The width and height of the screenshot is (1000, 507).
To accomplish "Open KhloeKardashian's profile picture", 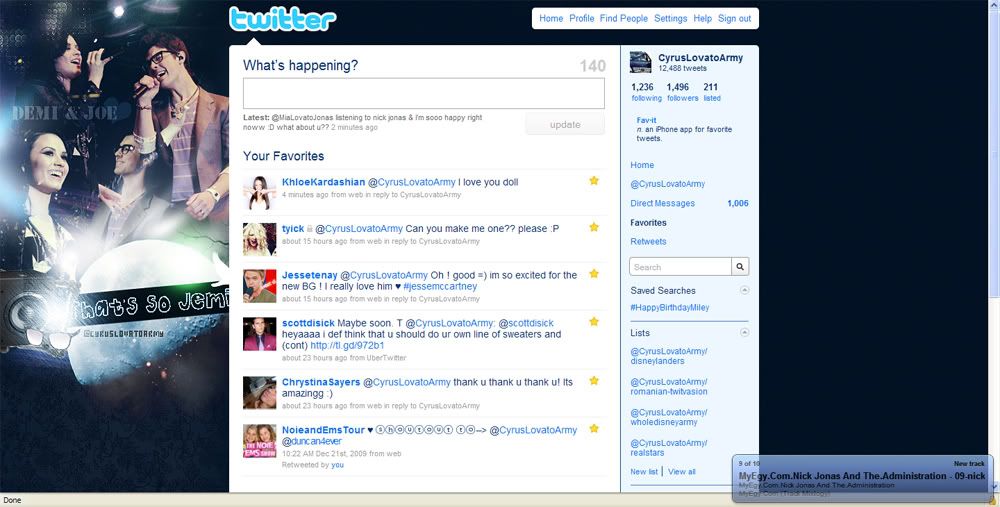I will (x=259, y=191).
